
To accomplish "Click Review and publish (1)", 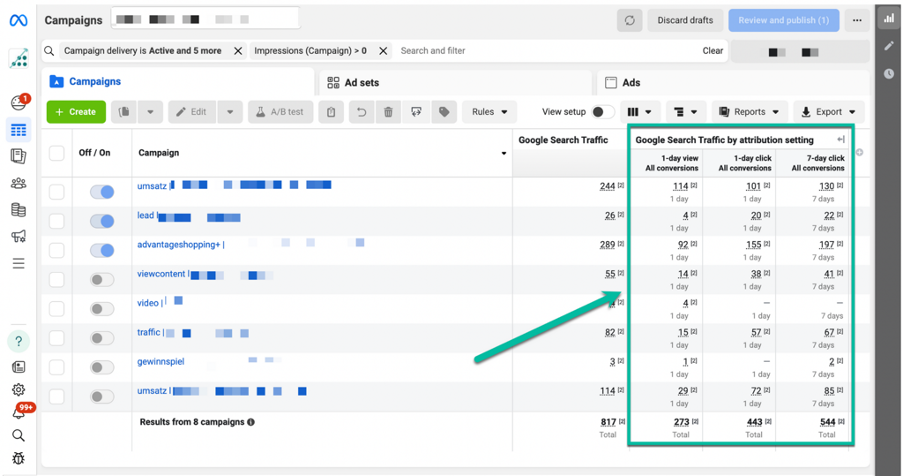I will click(x=784, y=20).
